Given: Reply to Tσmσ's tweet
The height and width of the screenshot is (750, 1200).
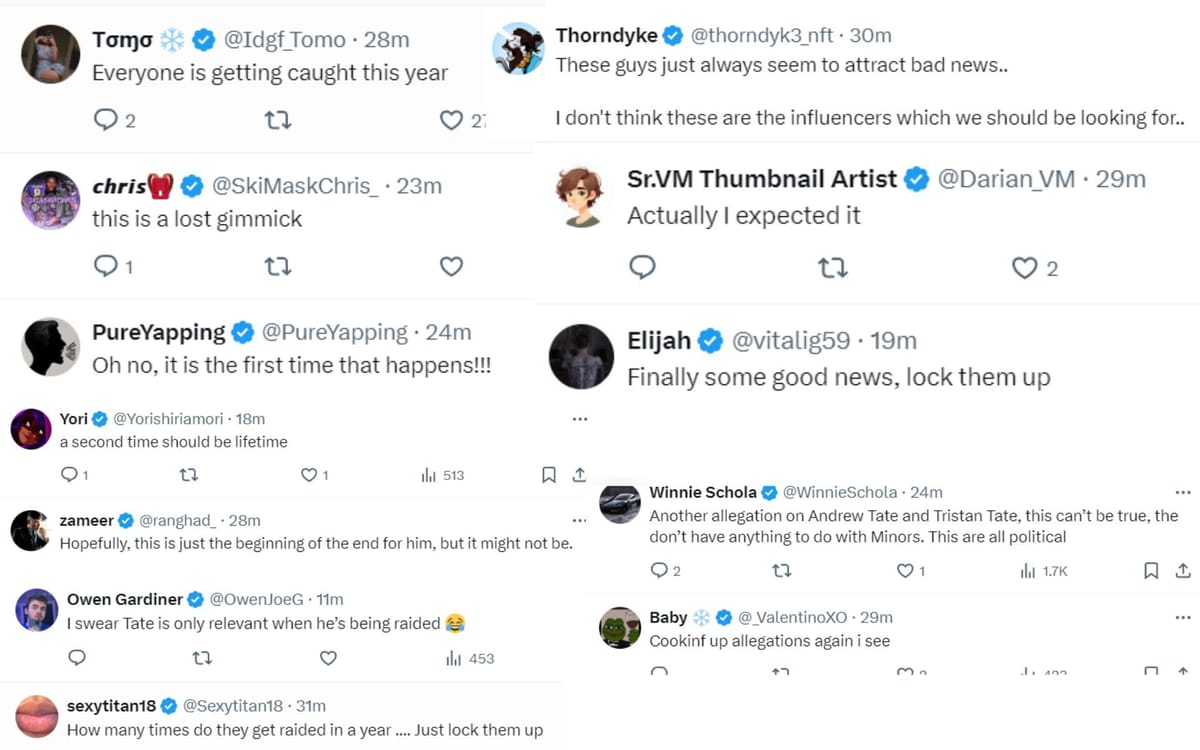Looking at the screenshot, I should tap(105, 120).
